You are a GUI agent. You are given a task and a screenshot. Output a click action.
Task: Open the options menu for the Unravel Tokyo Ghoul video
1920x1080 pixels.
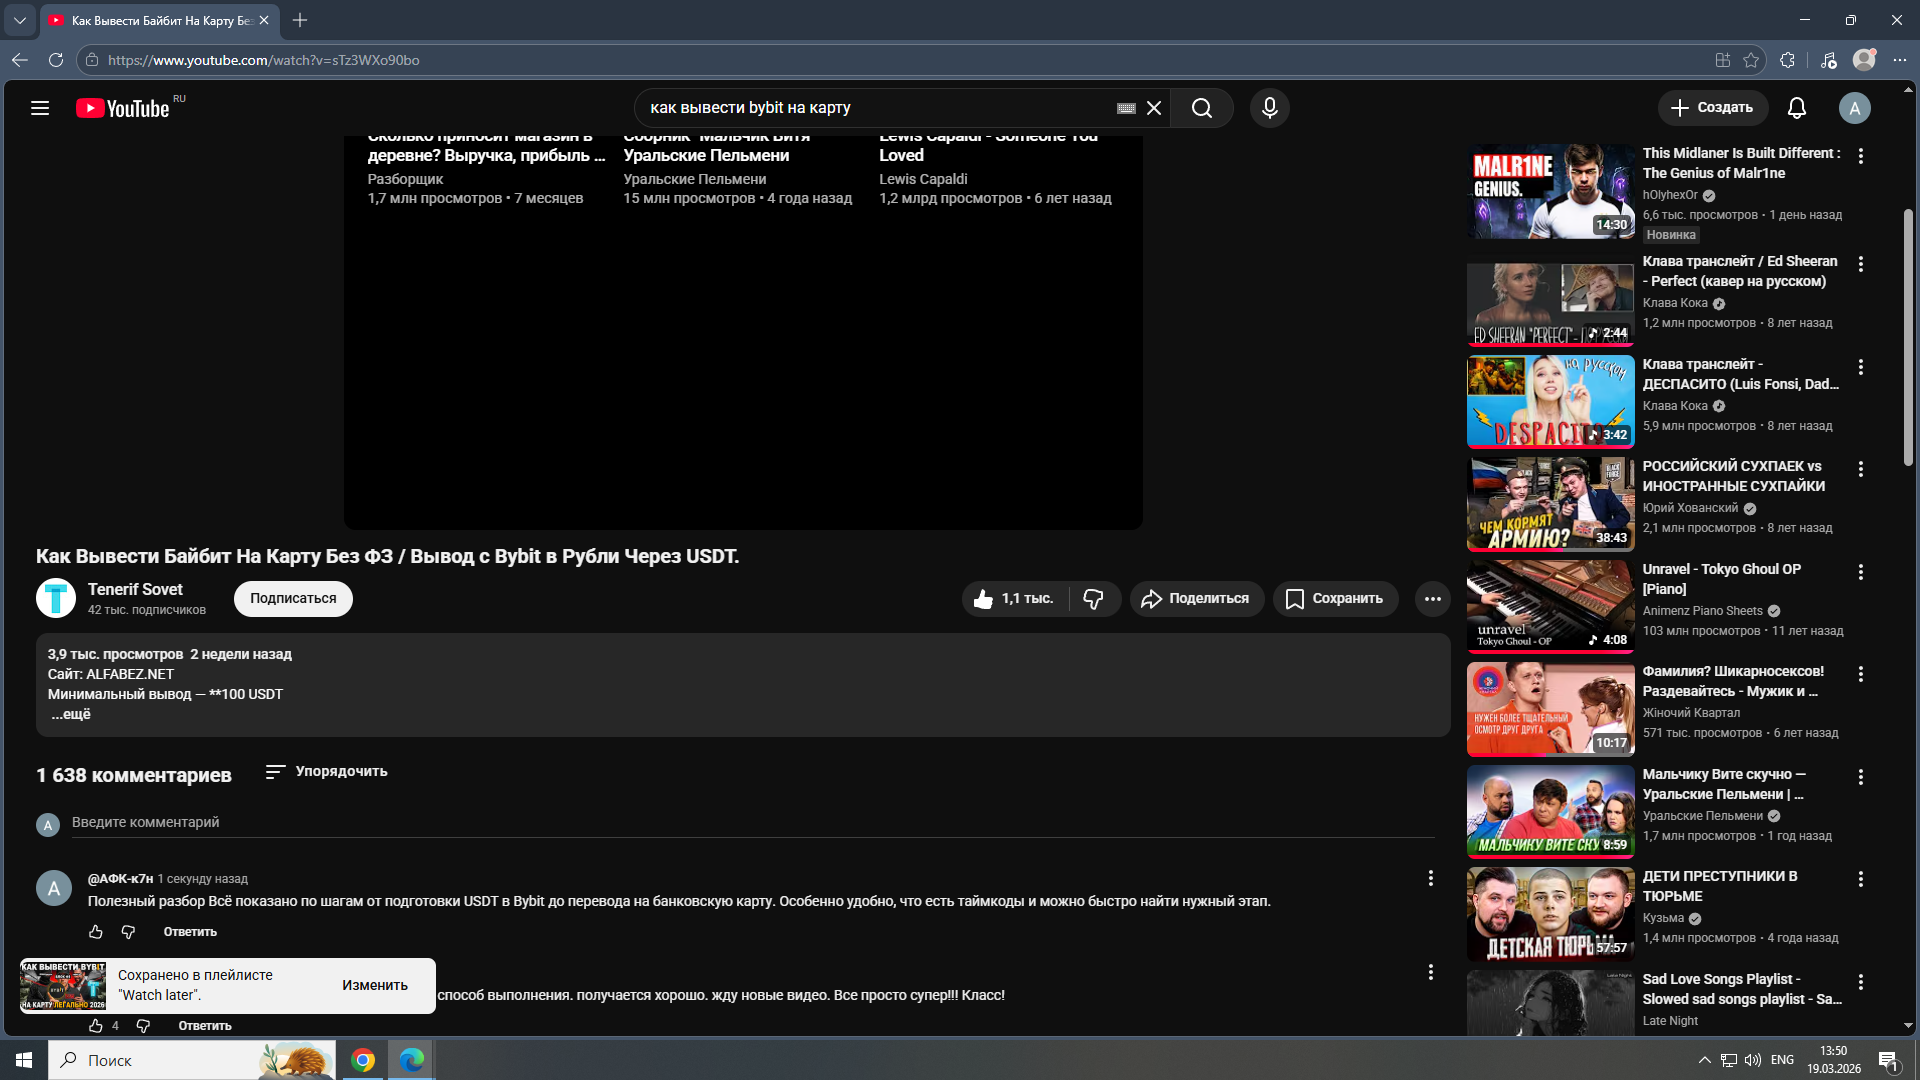point(1861,572)
